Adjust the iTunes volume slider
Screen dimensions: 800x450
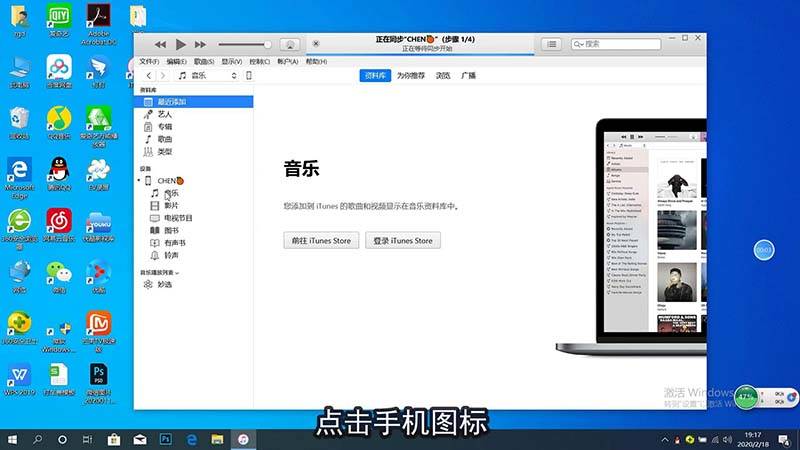244,44
